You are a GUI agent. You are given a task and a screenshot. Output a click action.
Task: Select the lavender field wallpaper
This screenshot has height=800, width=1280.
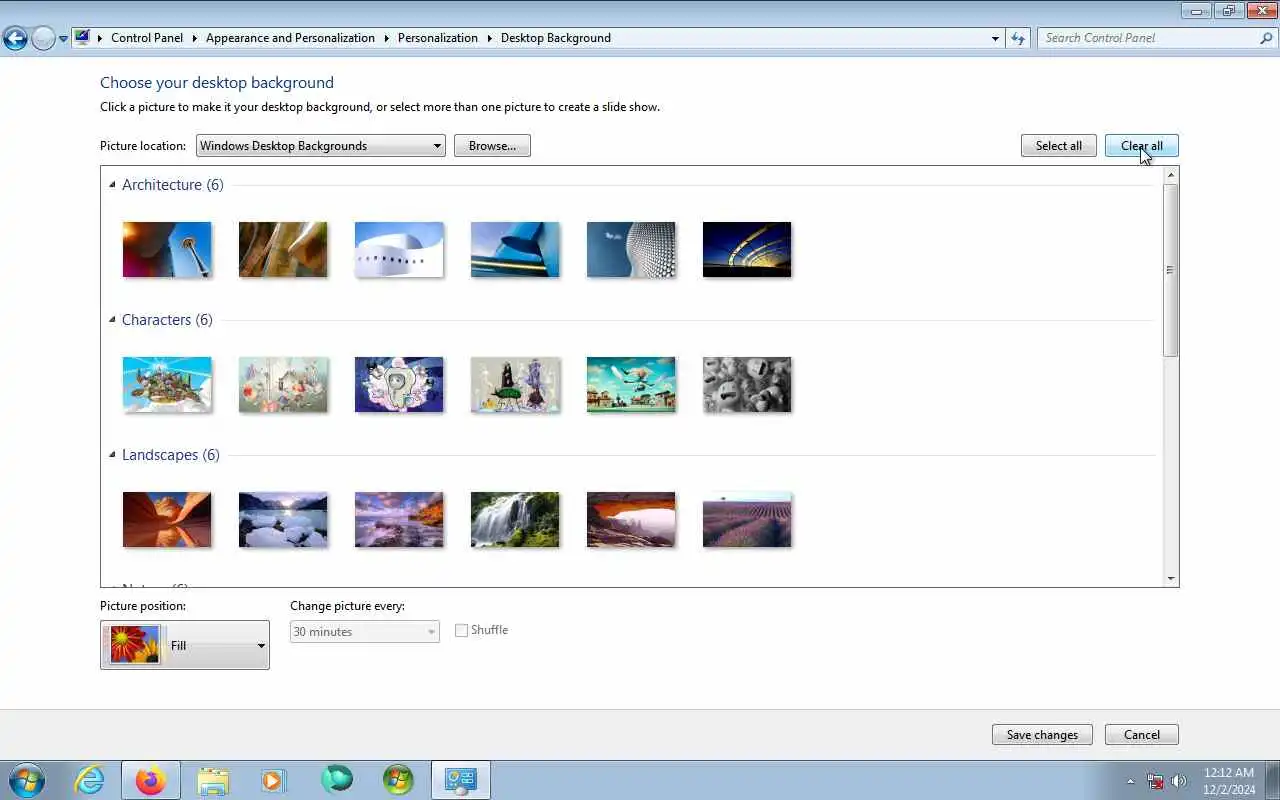(747, 520)
